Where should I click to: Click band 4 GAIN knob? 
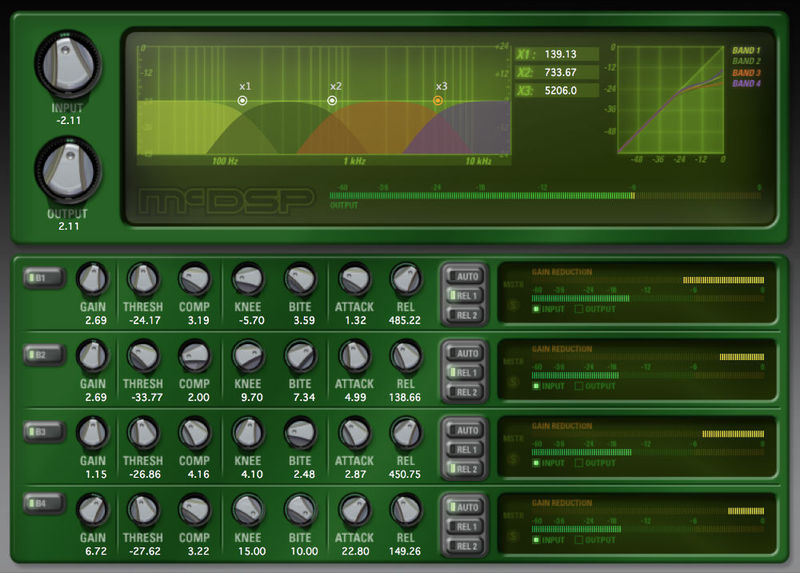[92, 509]
